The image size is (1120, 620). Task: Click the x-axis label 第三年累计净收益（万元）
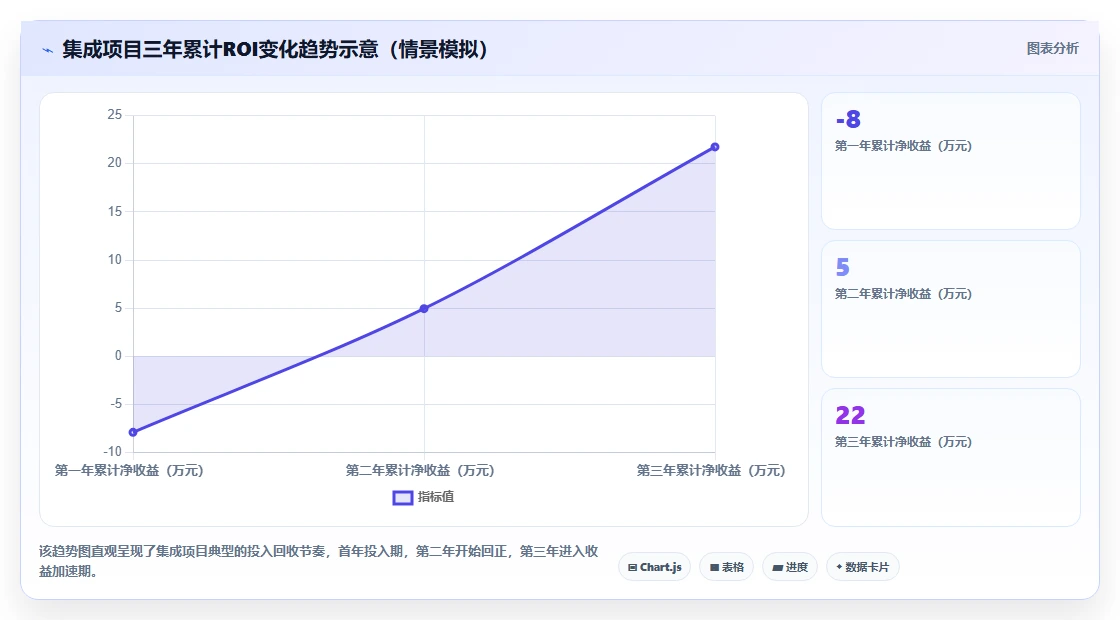[711, 471]
